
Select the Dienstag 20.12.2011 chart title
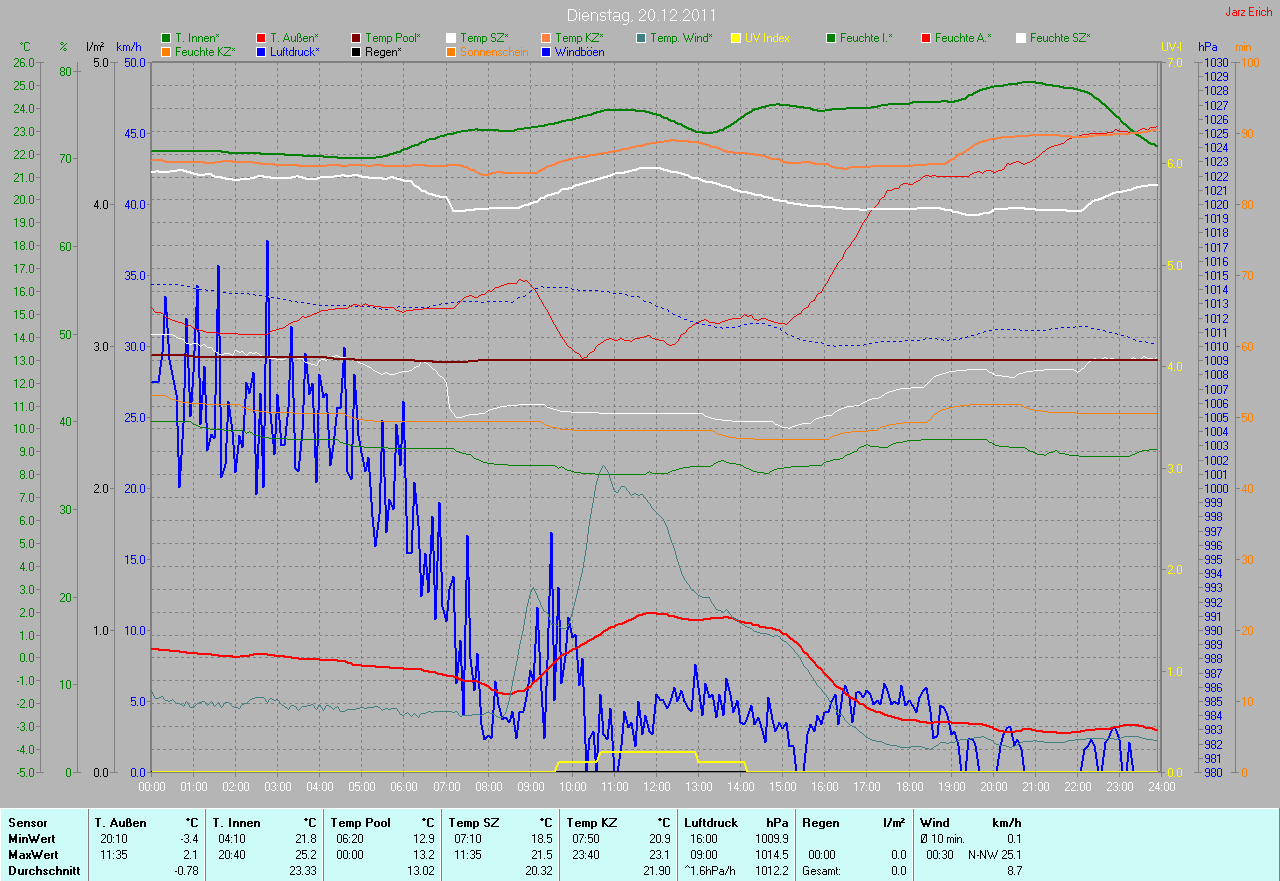640,15
